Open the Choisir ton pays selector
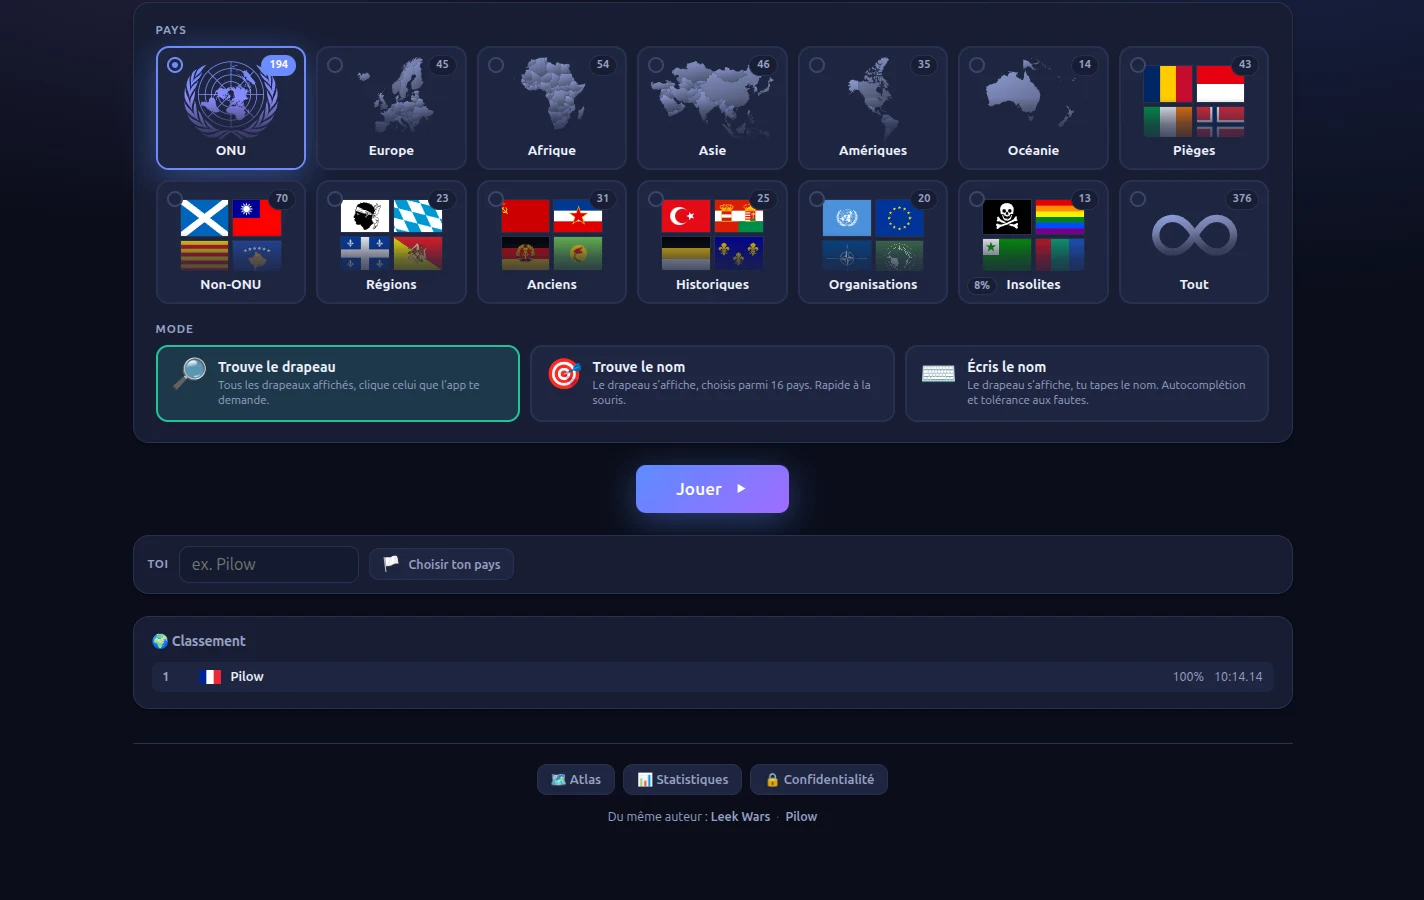The height and width of the screenshot is (900, 1424). click(441, 564)
